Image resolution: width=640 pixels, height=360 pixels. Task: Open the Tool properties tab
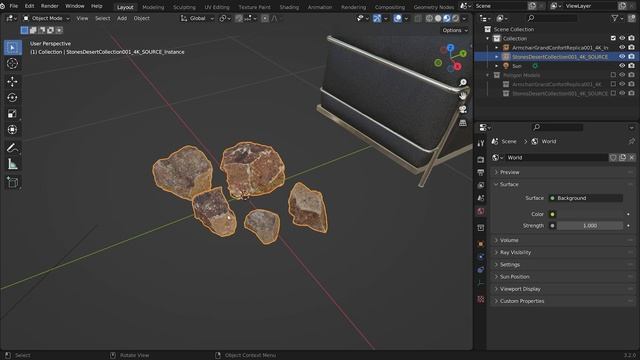coord(481,143)
